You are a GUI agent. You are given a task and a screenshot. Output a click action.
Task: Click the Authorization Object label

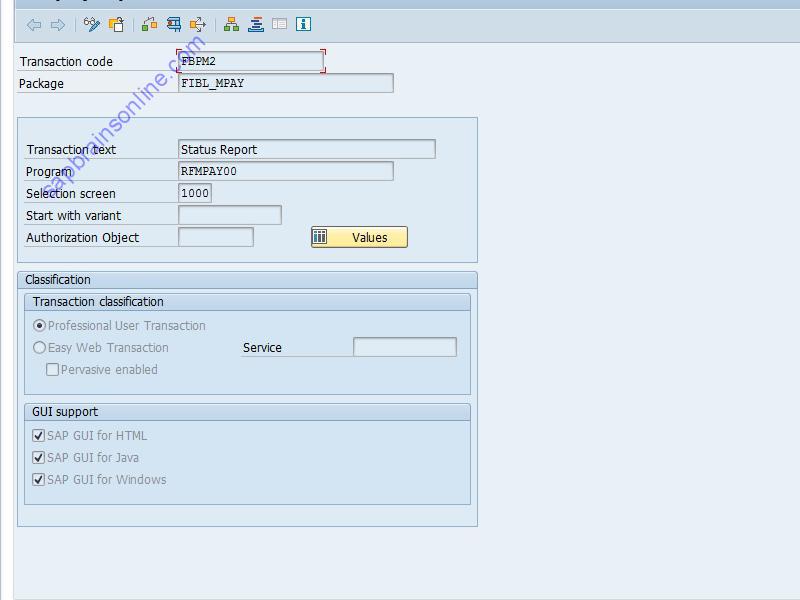[x=83, y=238]
